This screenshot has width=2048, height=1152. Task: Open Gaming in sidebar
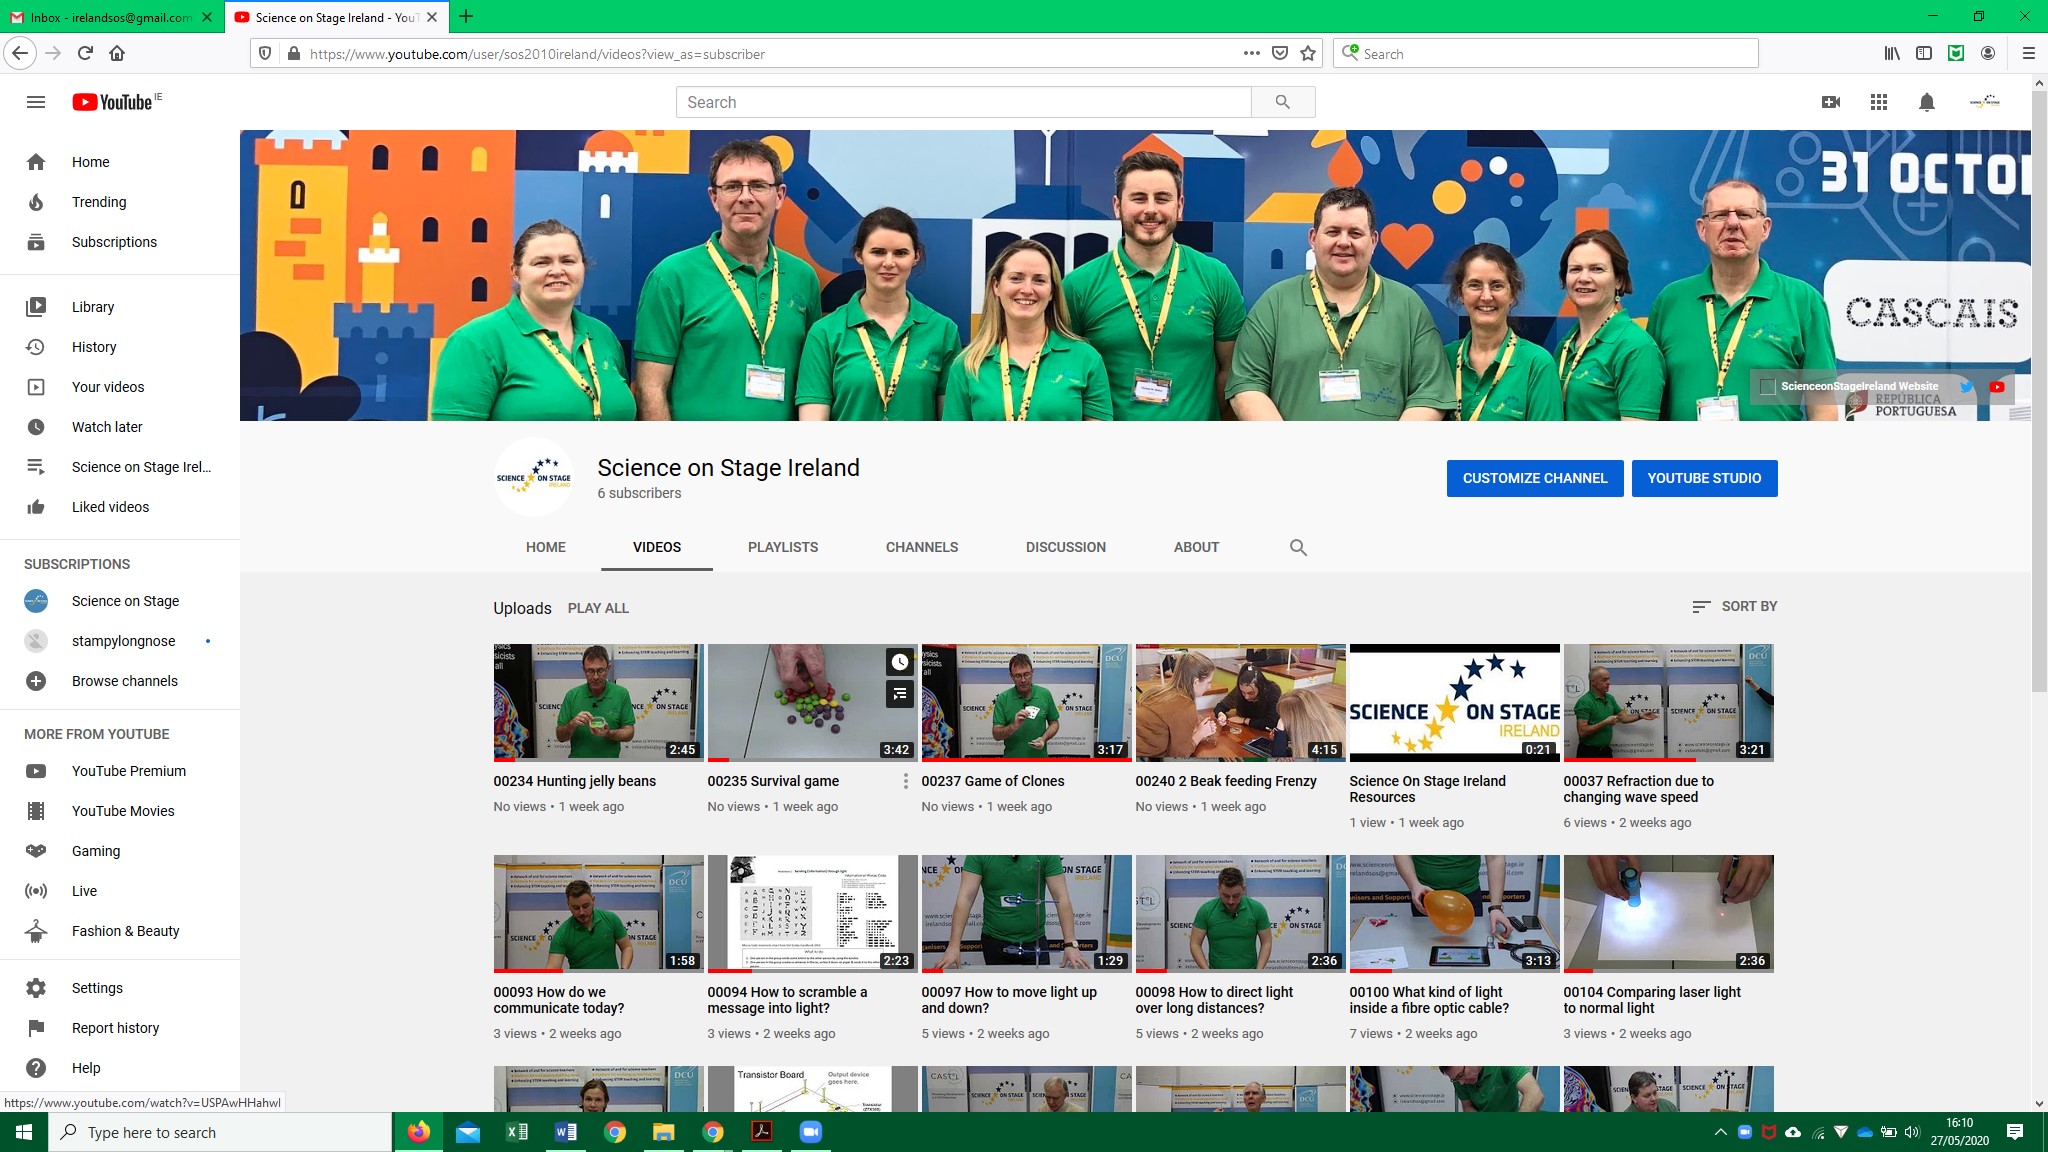(x=120, y=851)
